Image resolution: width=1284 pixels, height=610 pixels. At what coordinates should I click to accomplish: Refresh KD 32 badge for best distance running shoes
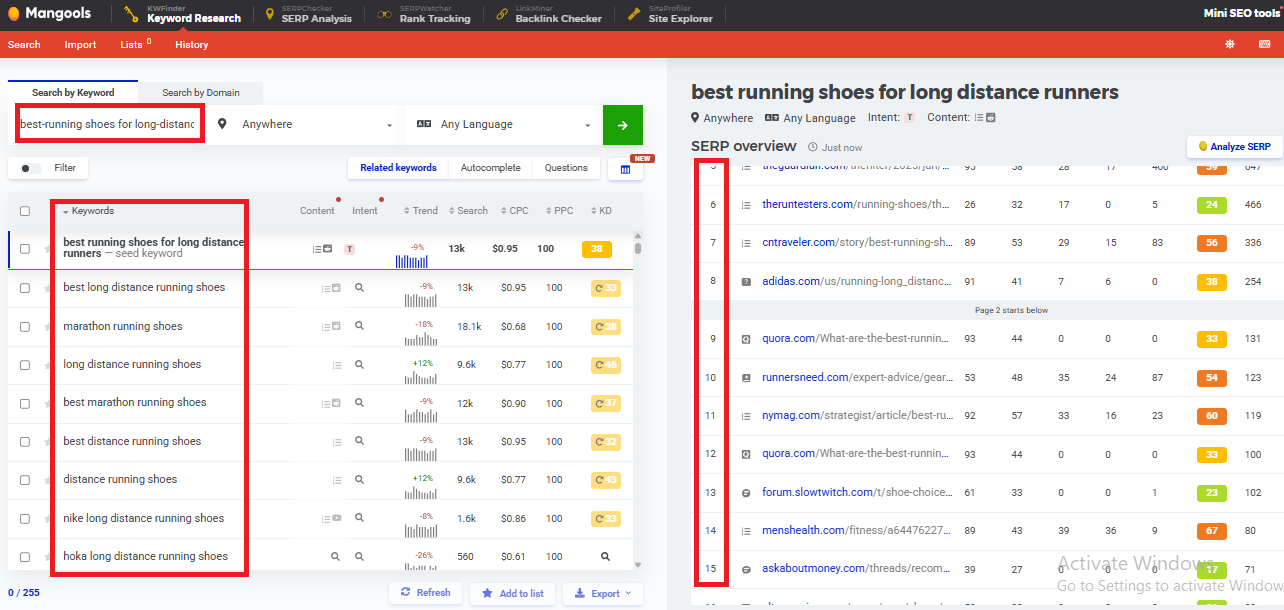(606, 441)
